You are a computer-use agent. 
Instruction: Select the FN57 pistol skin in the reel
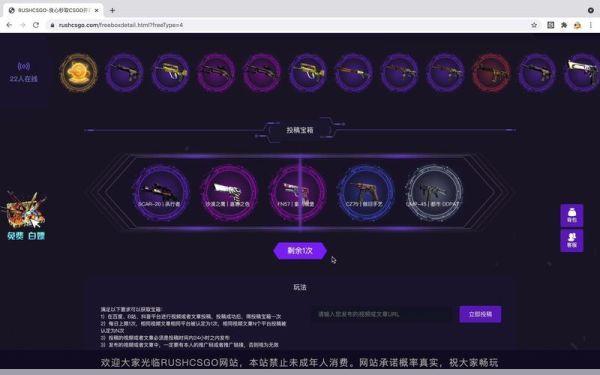click(x=297, y=192)
